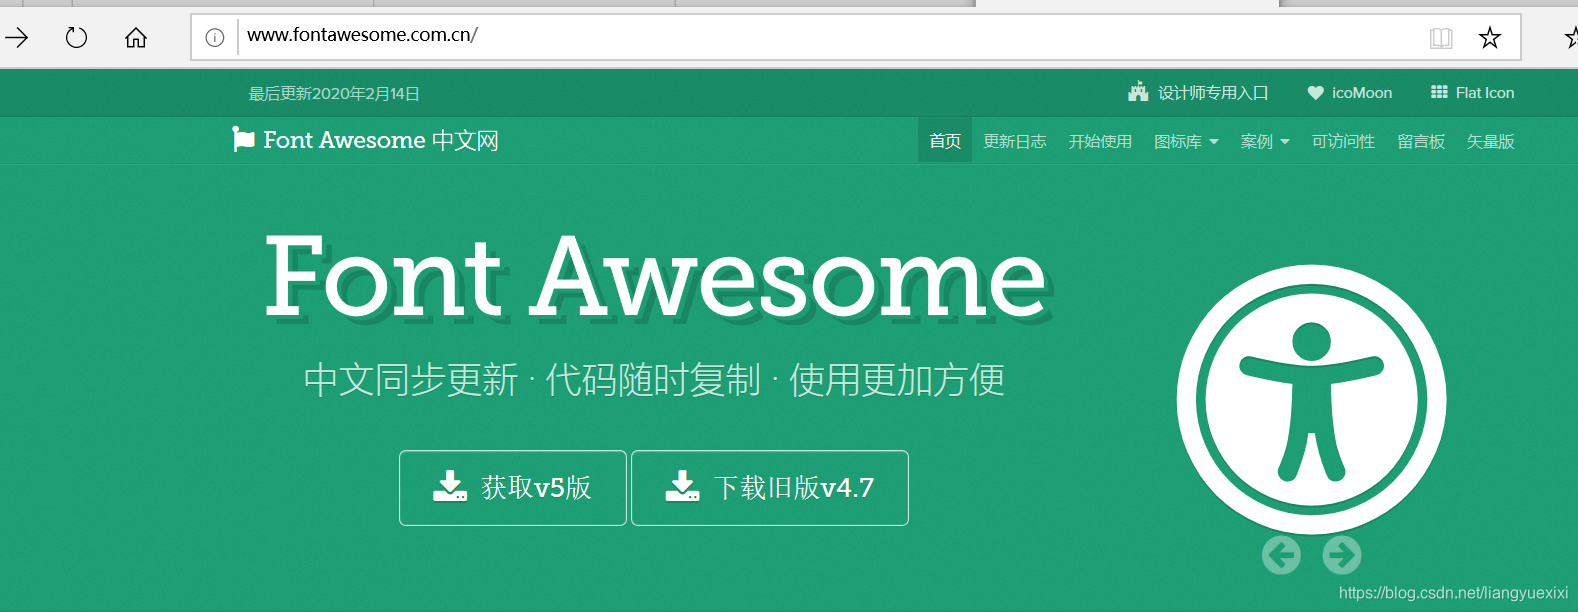1578x612 pixels.
Task: Expand 图标库 dropdown menu
Action: pos(1186,141)
